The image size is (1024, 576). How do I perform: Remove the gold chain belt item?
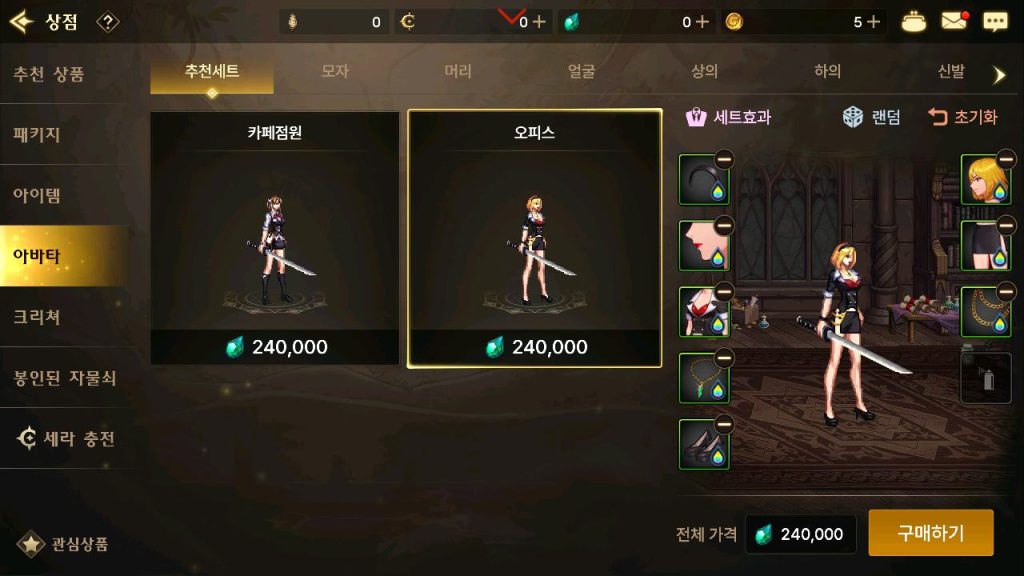(x=1006, y=291)
